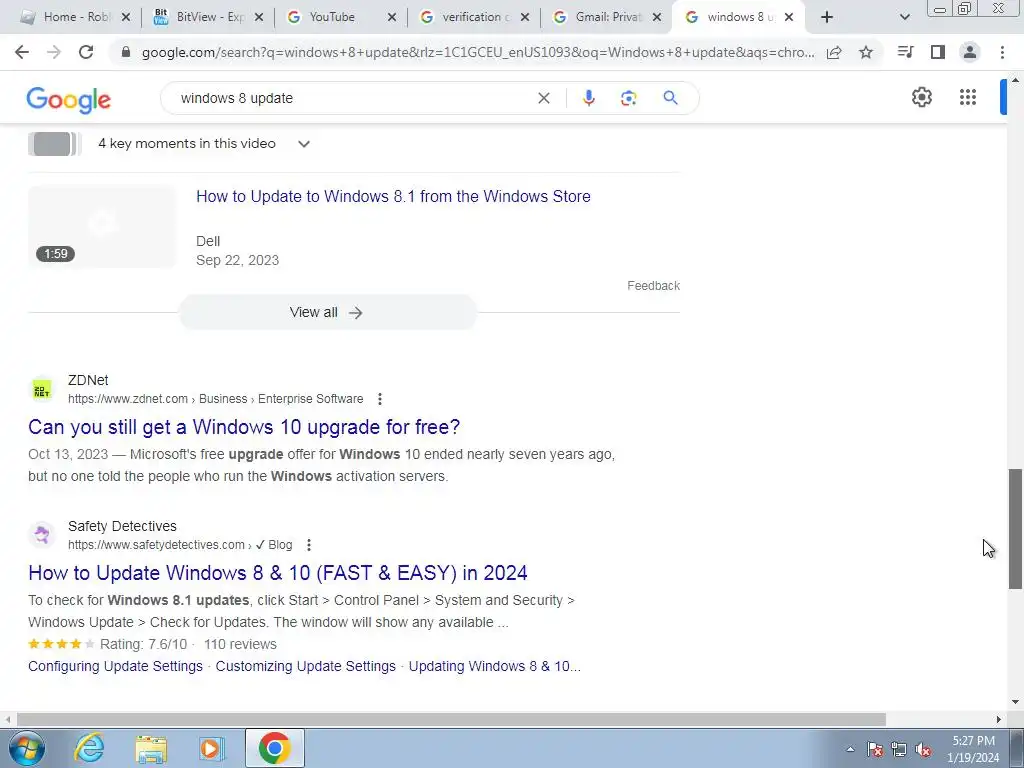The image size is (1024, 768).
Task: Open the Chrome three-dot menu
Action: pyautogui.click(x=1002, y=52)
